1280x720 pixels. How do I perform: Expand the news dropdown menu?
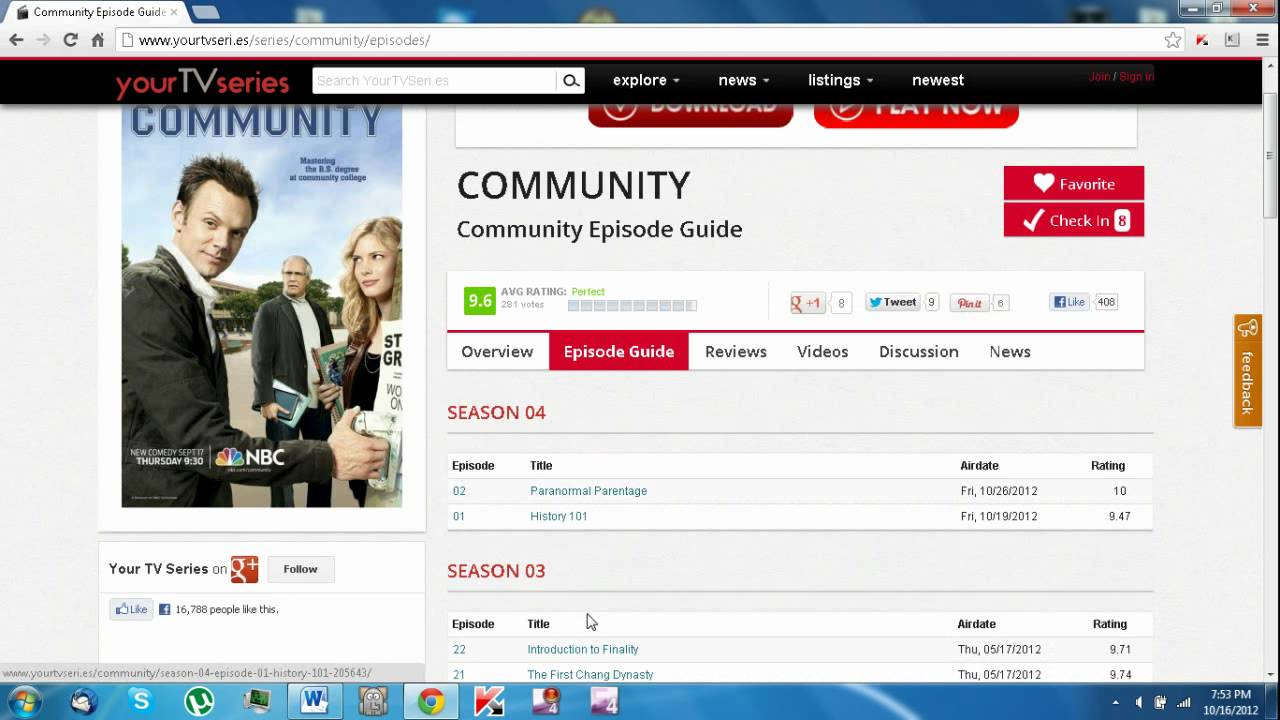click(x=744, y=80)
